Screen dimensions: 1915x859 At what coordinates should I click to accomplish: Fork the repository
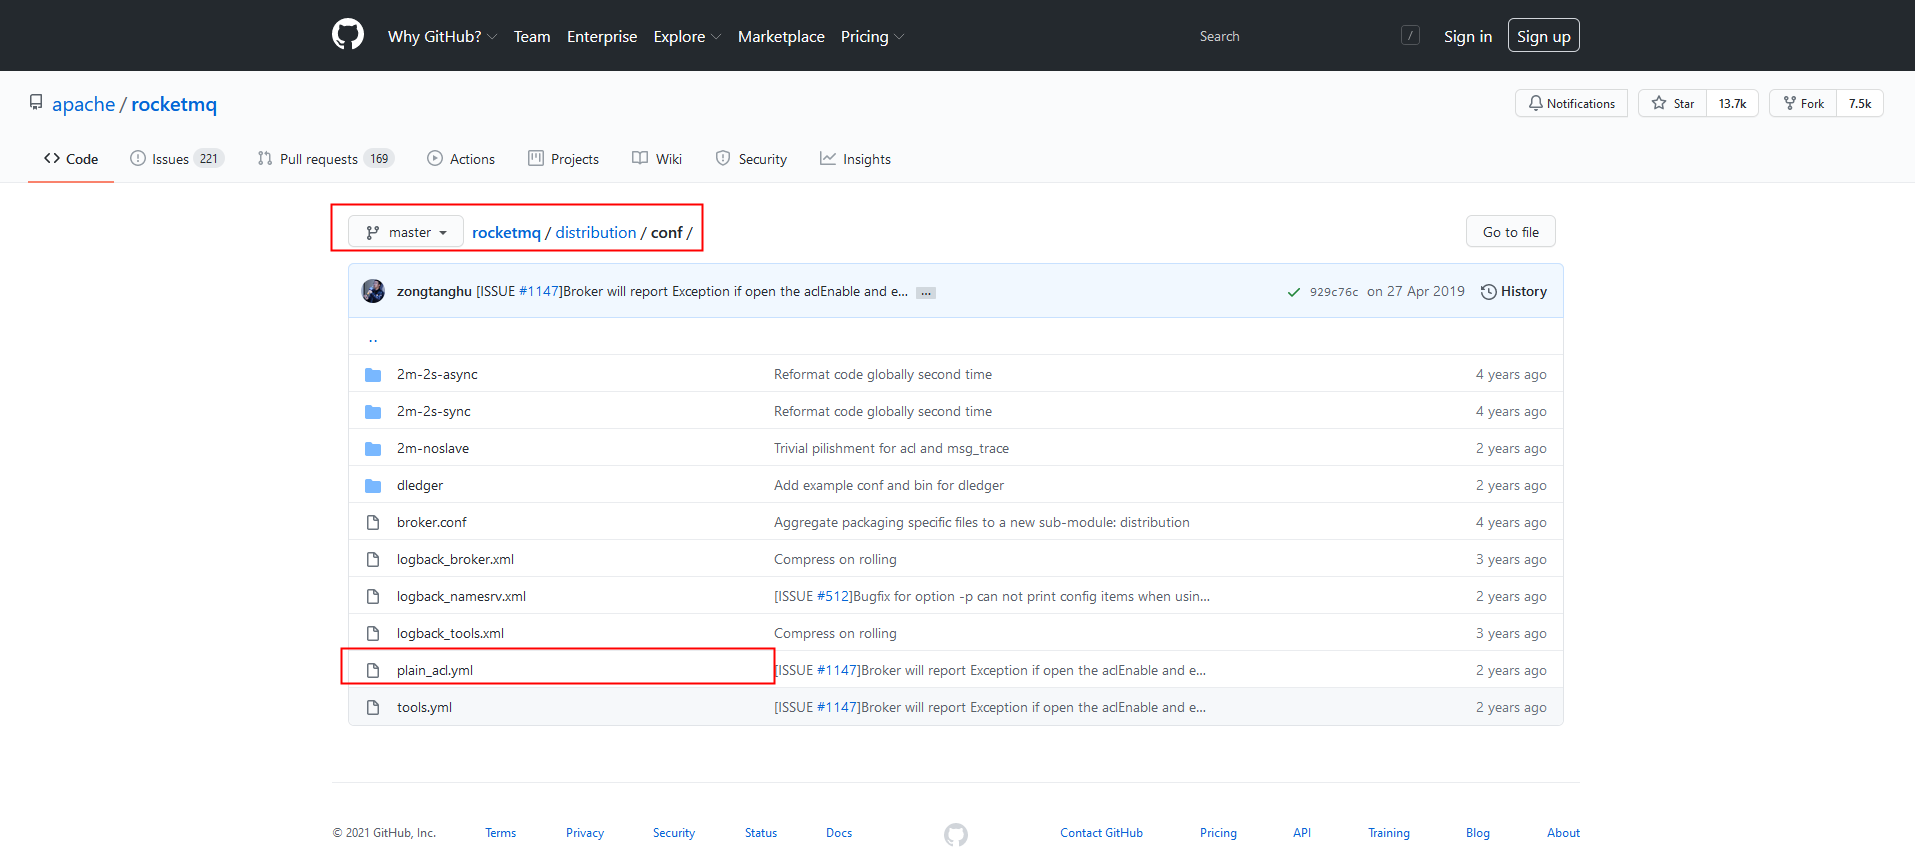[1803, 103]
